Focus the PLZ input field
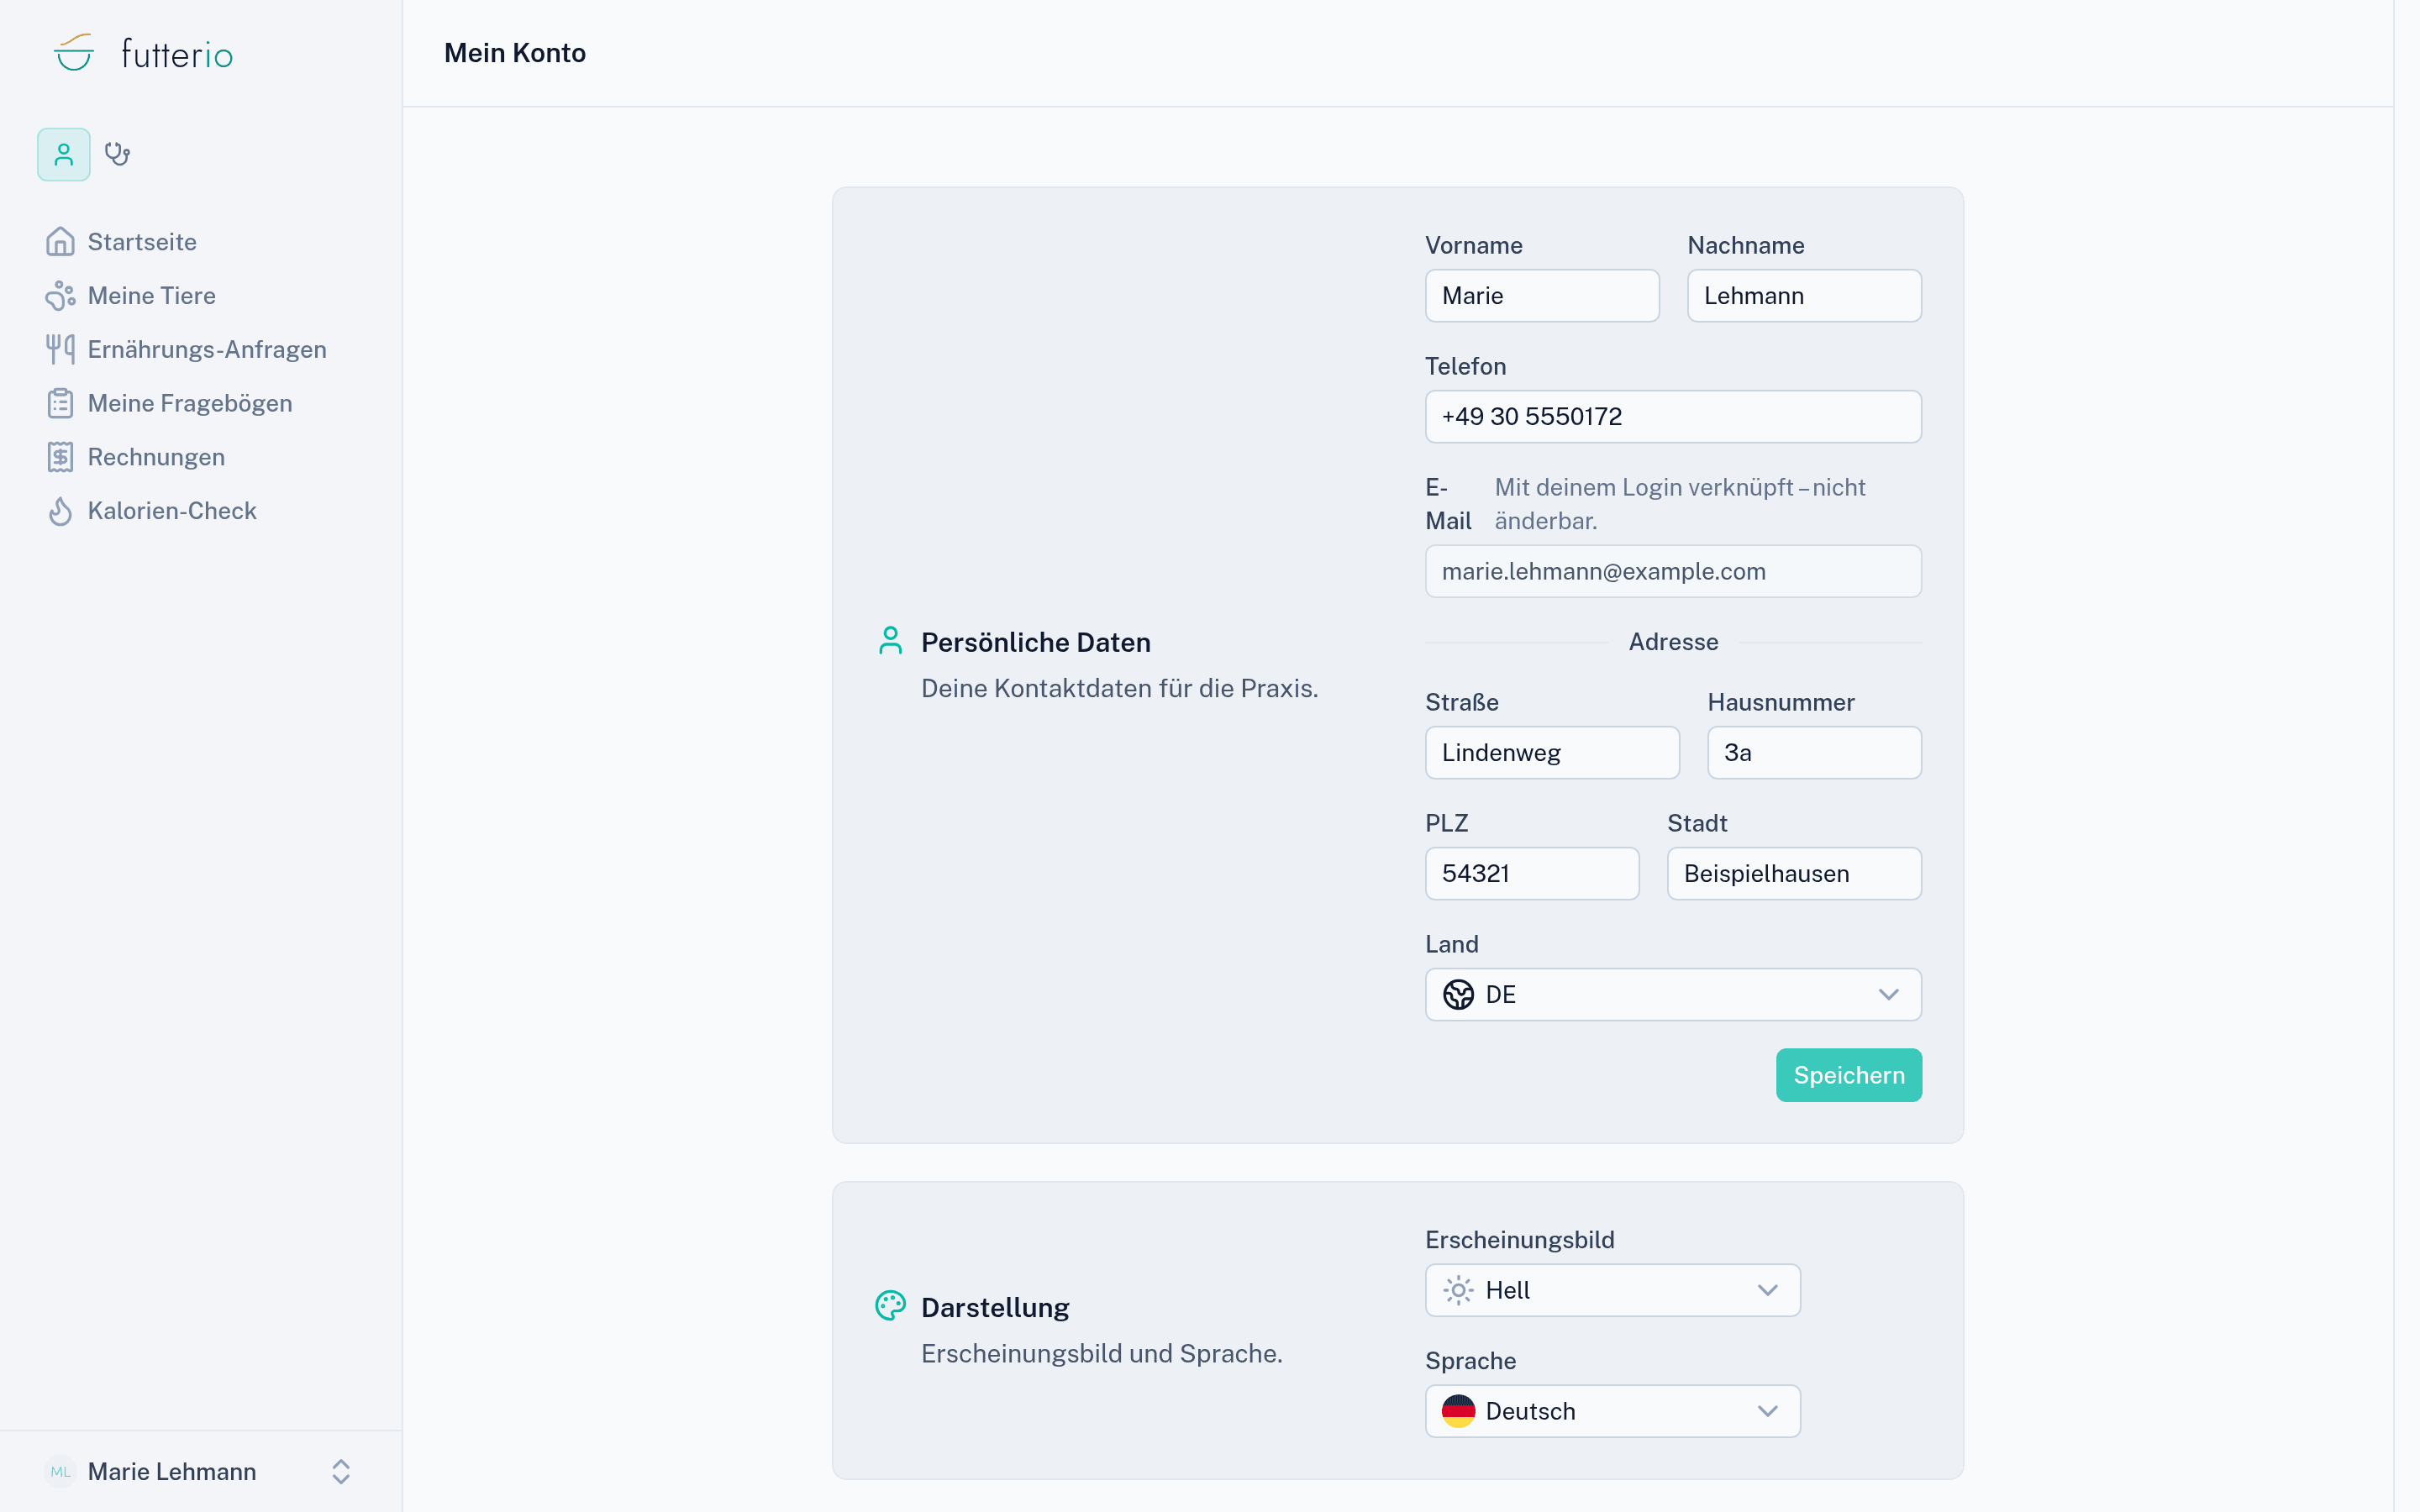This screenshot has height=1512, width=2420. pyautogui.click(x=1532, y=874)
